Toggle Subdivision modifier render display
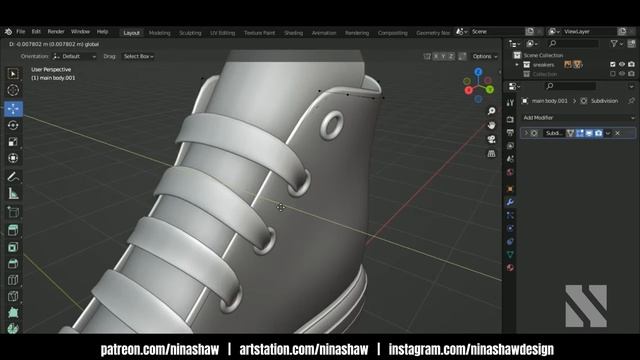The image size is (640, 360). point(598,133)
